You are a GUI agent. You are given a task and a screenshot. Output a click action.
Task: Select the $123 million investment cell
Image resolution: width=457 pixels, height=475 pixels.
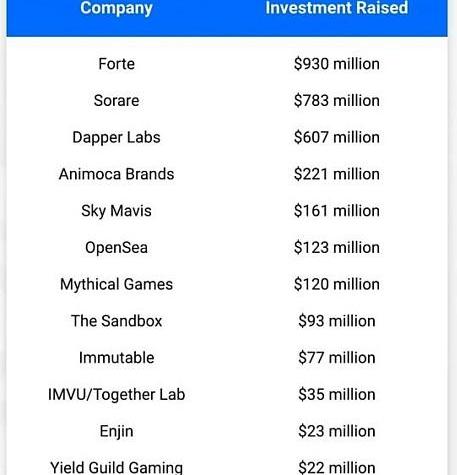[337, 247]
